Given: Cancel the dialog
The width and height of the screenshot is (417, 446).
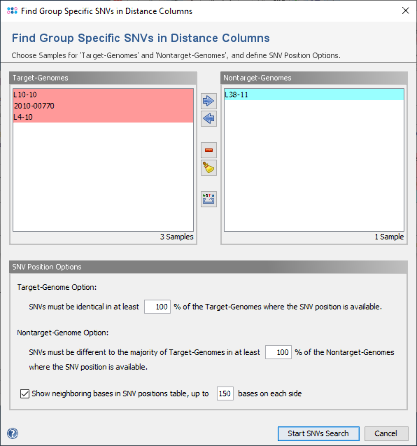Looking at the screenshot, I should [386, 433].
